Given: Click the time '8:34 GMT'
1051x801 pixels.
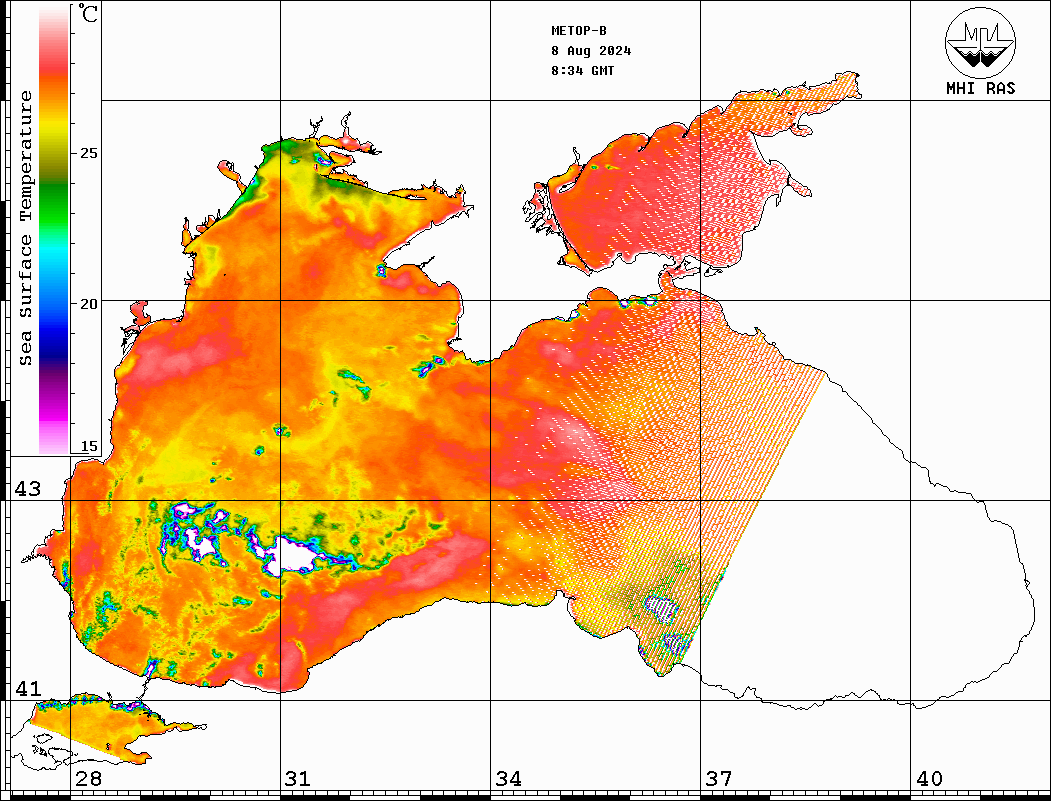Looking at the screenshot, I should (x=583, y=70).
